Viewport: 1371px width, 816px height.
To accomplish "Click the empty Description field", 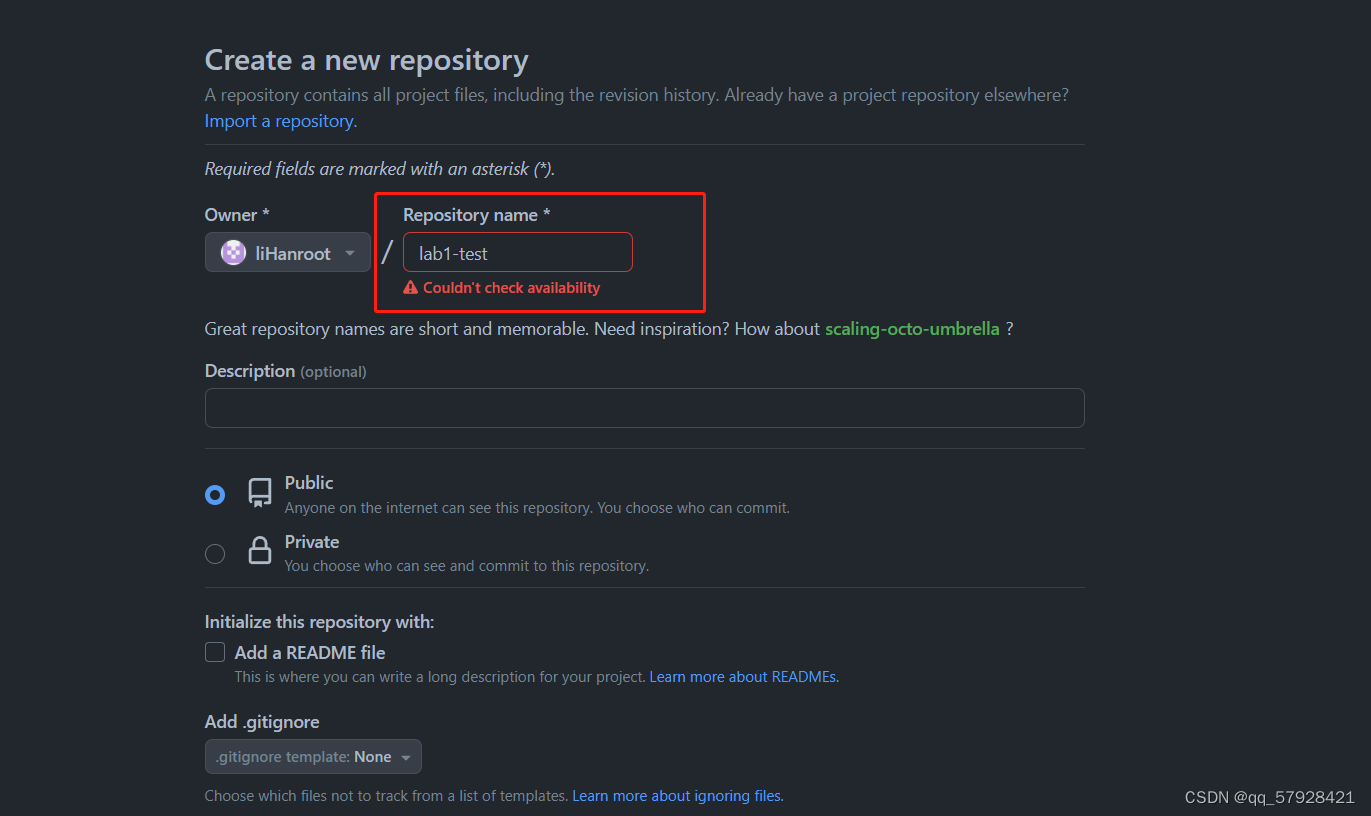I will click(x=644, y=408).
